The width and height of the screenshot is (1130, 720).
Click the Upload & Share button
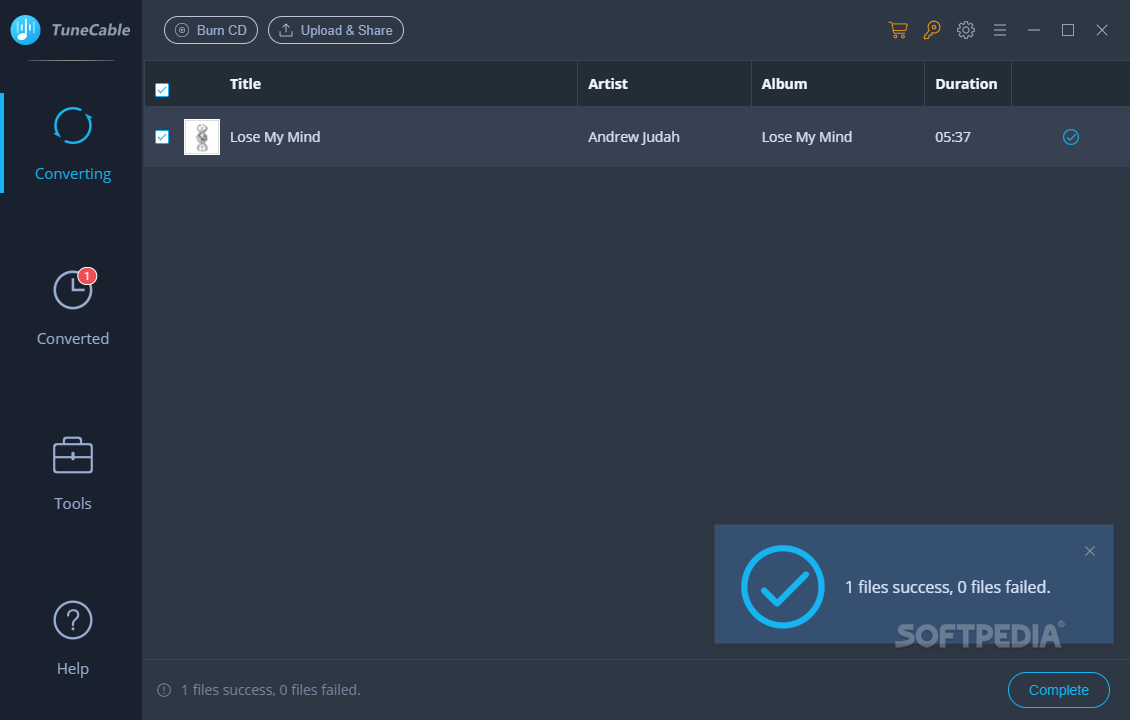(x=336, y=30)
